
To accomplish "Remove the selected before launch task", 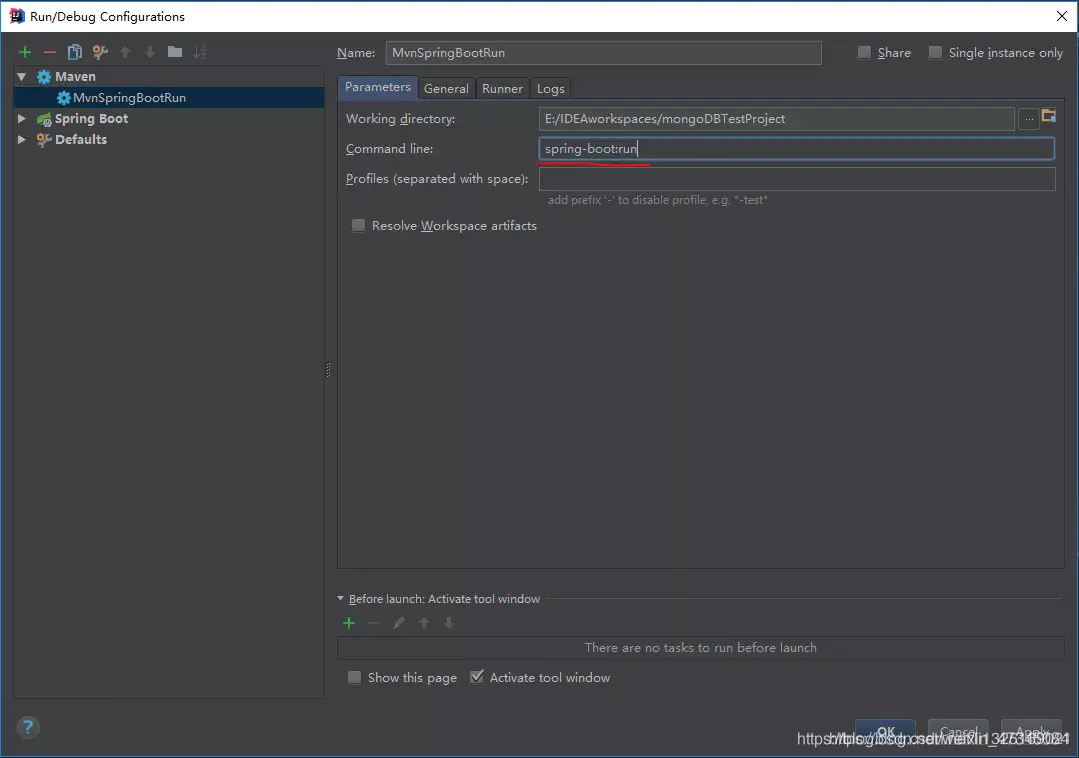I will tap(374, 623).
